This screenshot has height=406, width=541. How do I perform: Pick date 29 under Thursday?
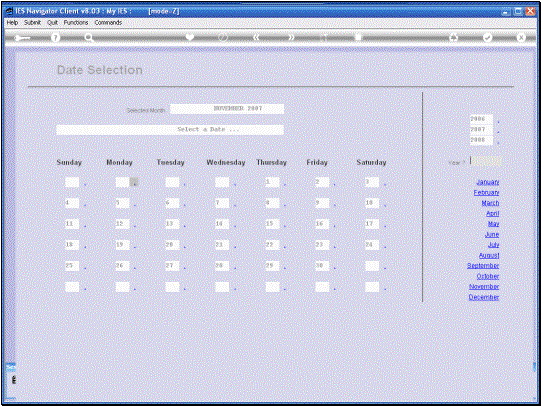(272, 266)
